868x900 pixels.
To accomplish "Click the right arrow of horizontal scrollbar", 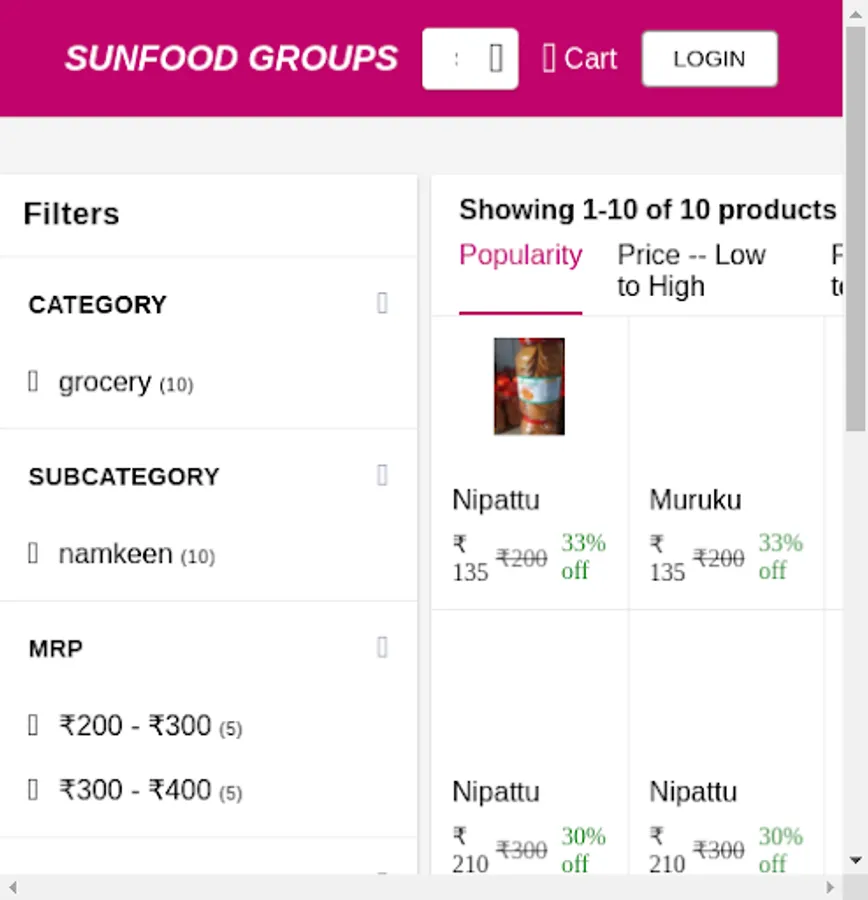I will click(830, 887).
